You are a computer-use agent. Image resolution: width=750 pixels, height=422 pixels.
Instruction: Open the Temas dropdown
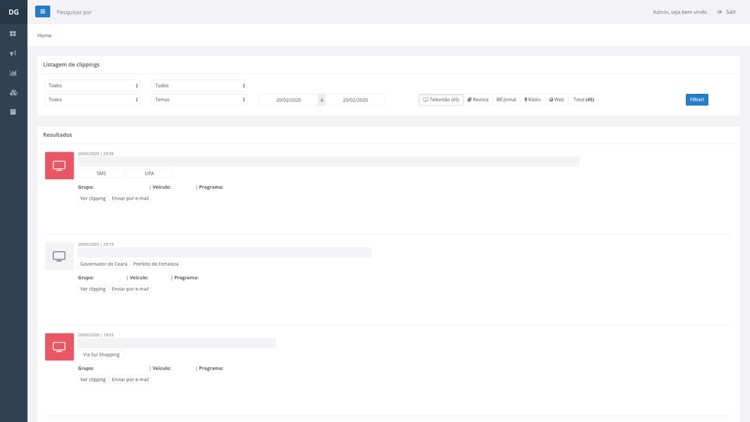click(x=199, y=100)
